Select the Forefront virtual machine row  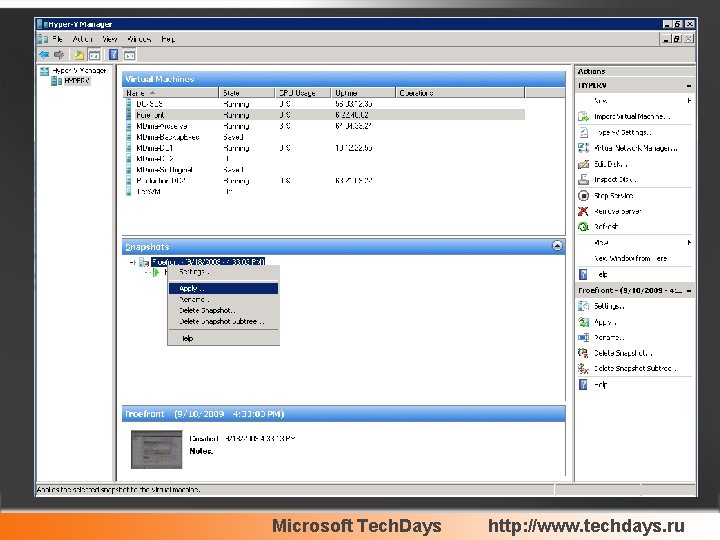(x=324, y=115)
